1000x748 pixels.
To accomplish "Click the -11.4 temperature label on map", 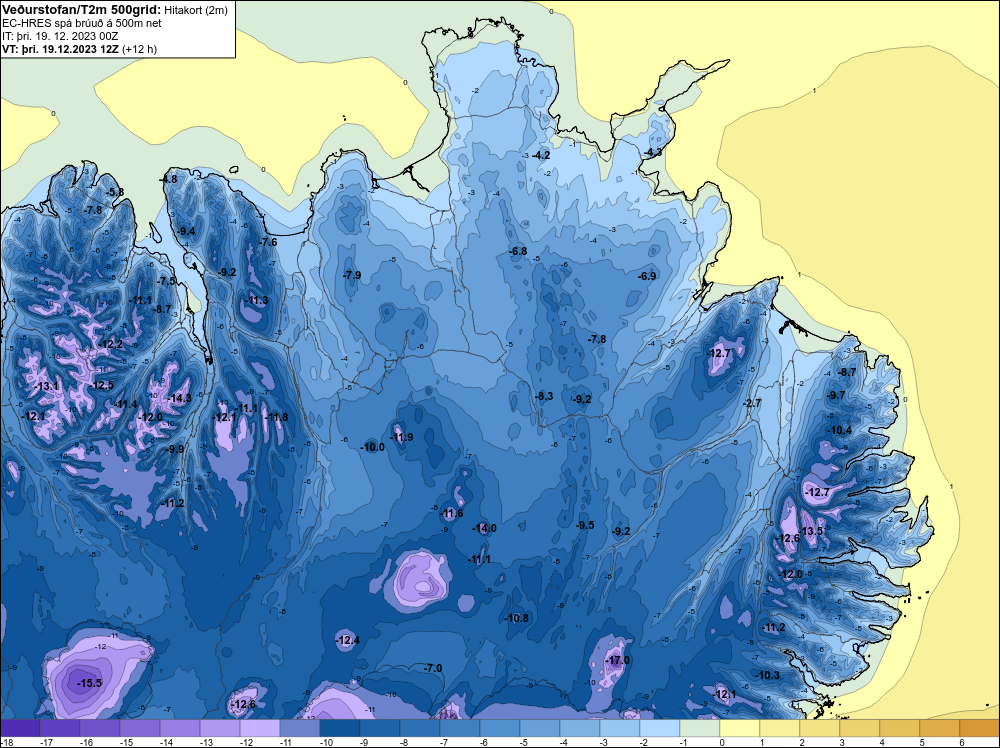I will 125,404.
